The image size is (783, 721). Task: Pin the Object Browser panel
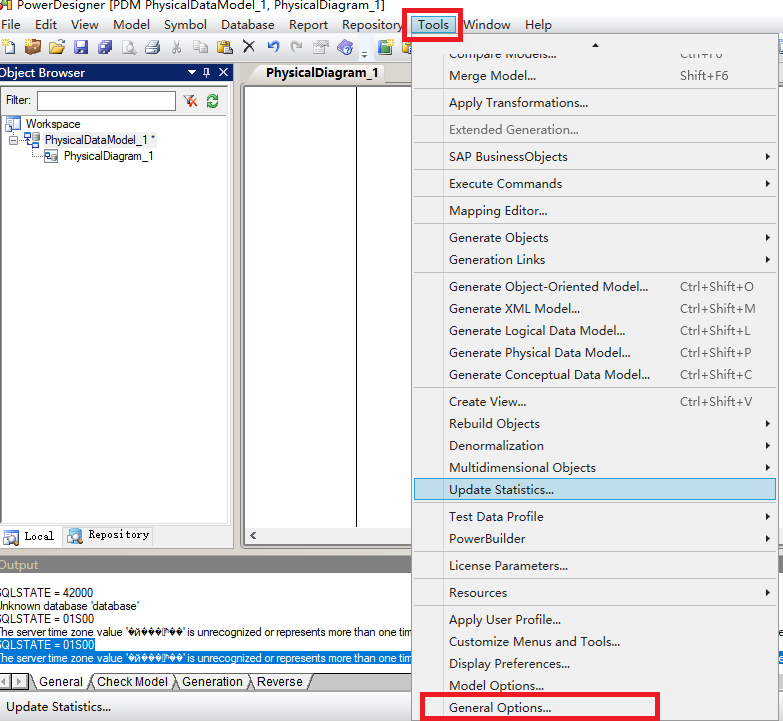207,73
